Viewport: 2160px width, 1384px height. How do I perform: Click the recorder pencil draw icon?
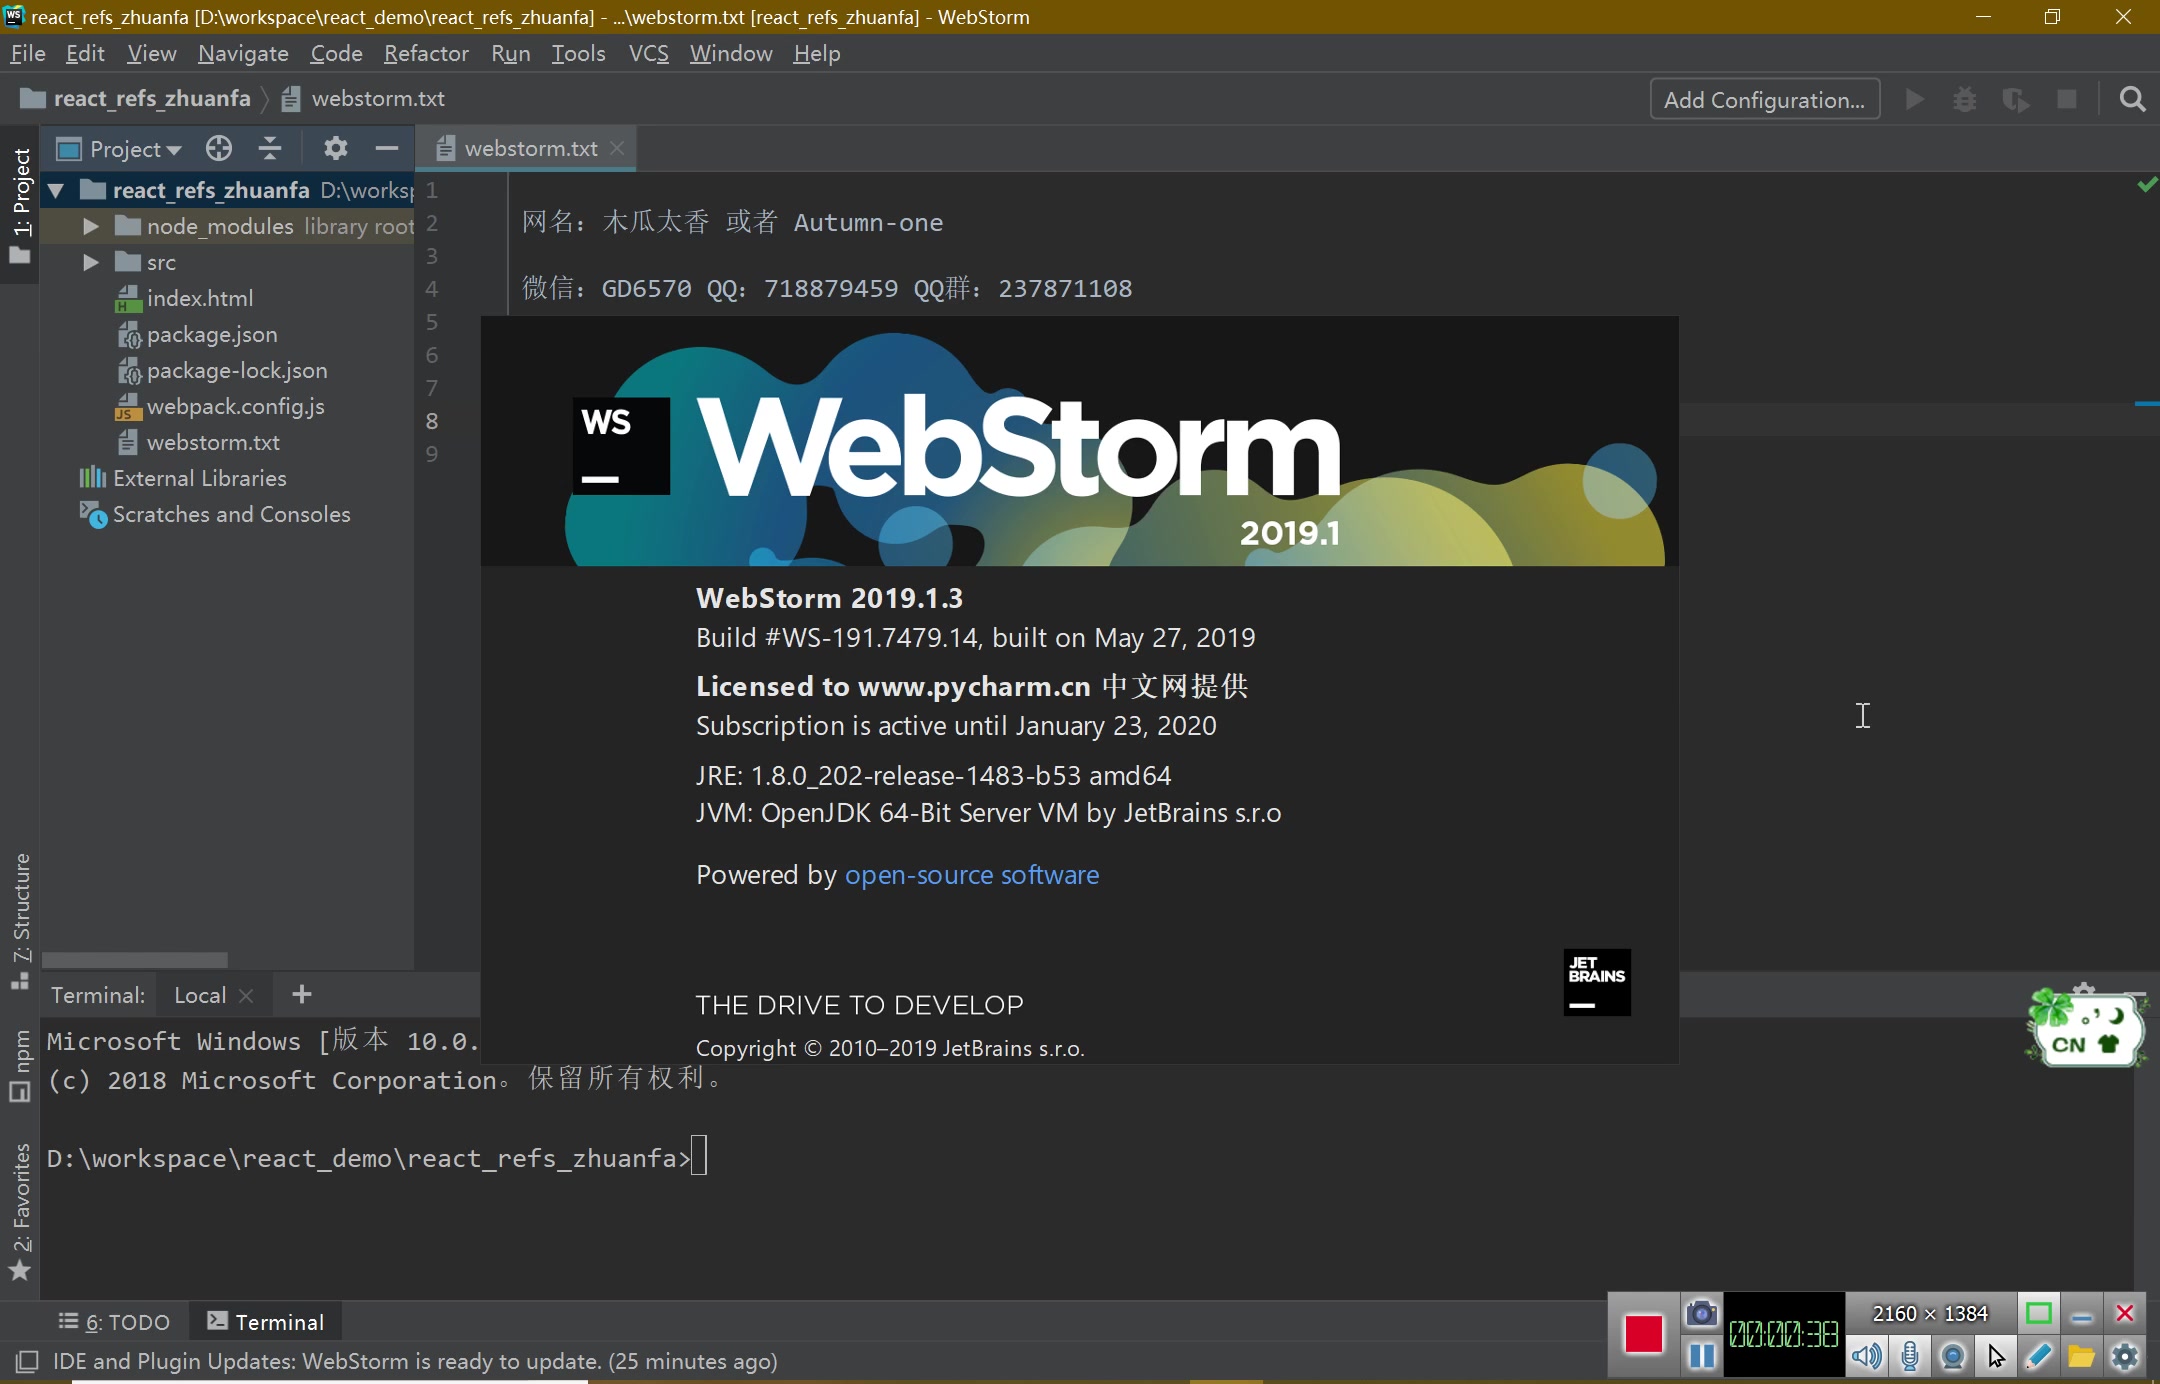tap(2039, 1356)
